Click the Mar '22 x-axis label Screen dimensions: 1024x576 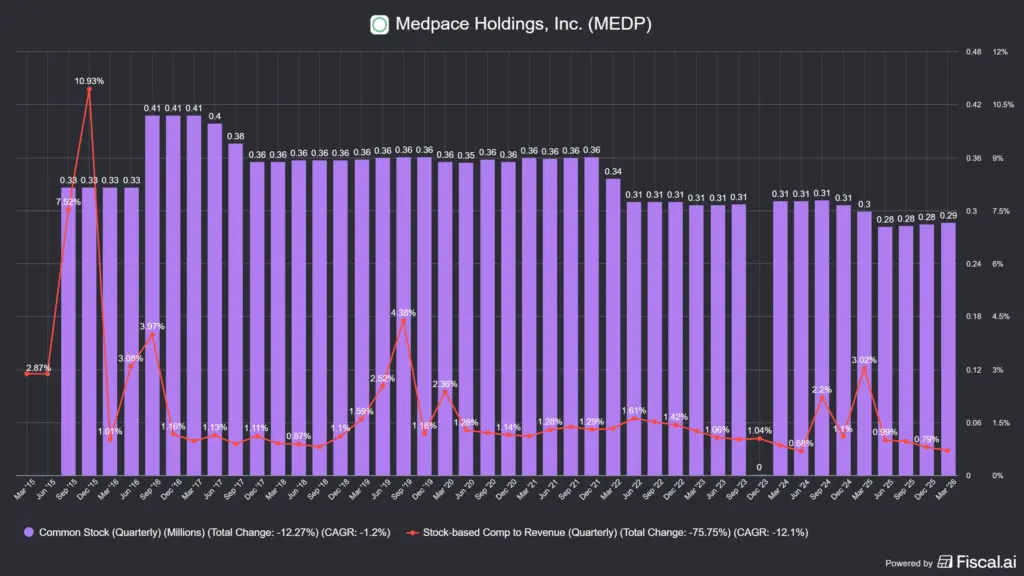(611, 488)
